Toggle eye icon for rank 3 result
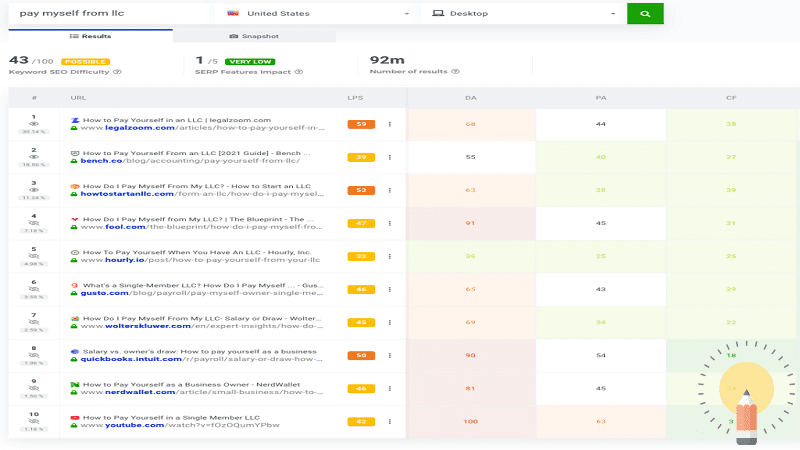This screenshot has width=800, height=450. click(x=34, y=190)
